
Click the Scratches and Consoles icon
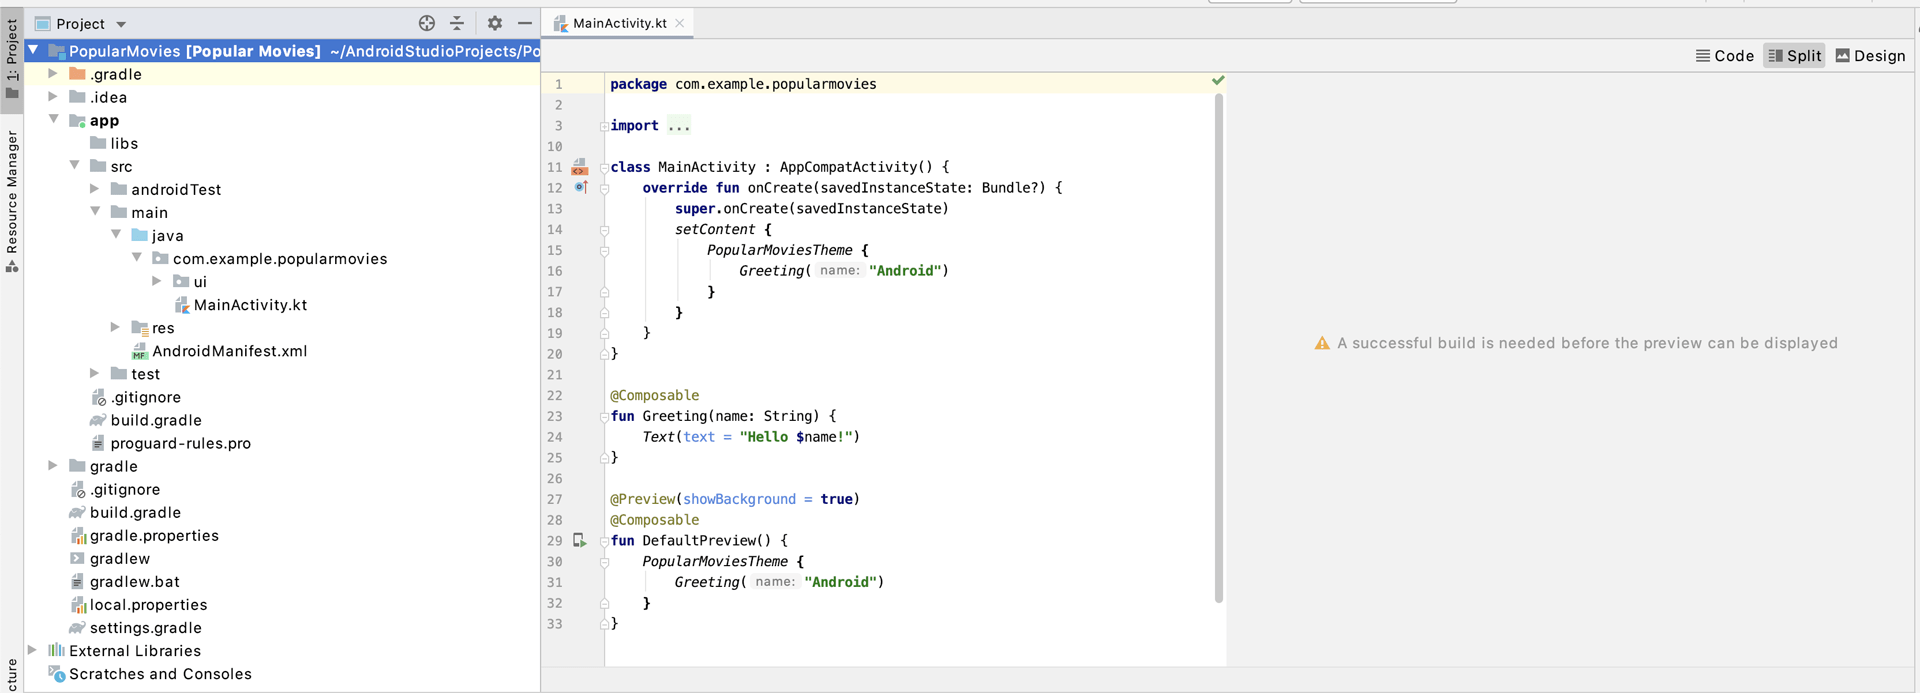tap(57, 674)
